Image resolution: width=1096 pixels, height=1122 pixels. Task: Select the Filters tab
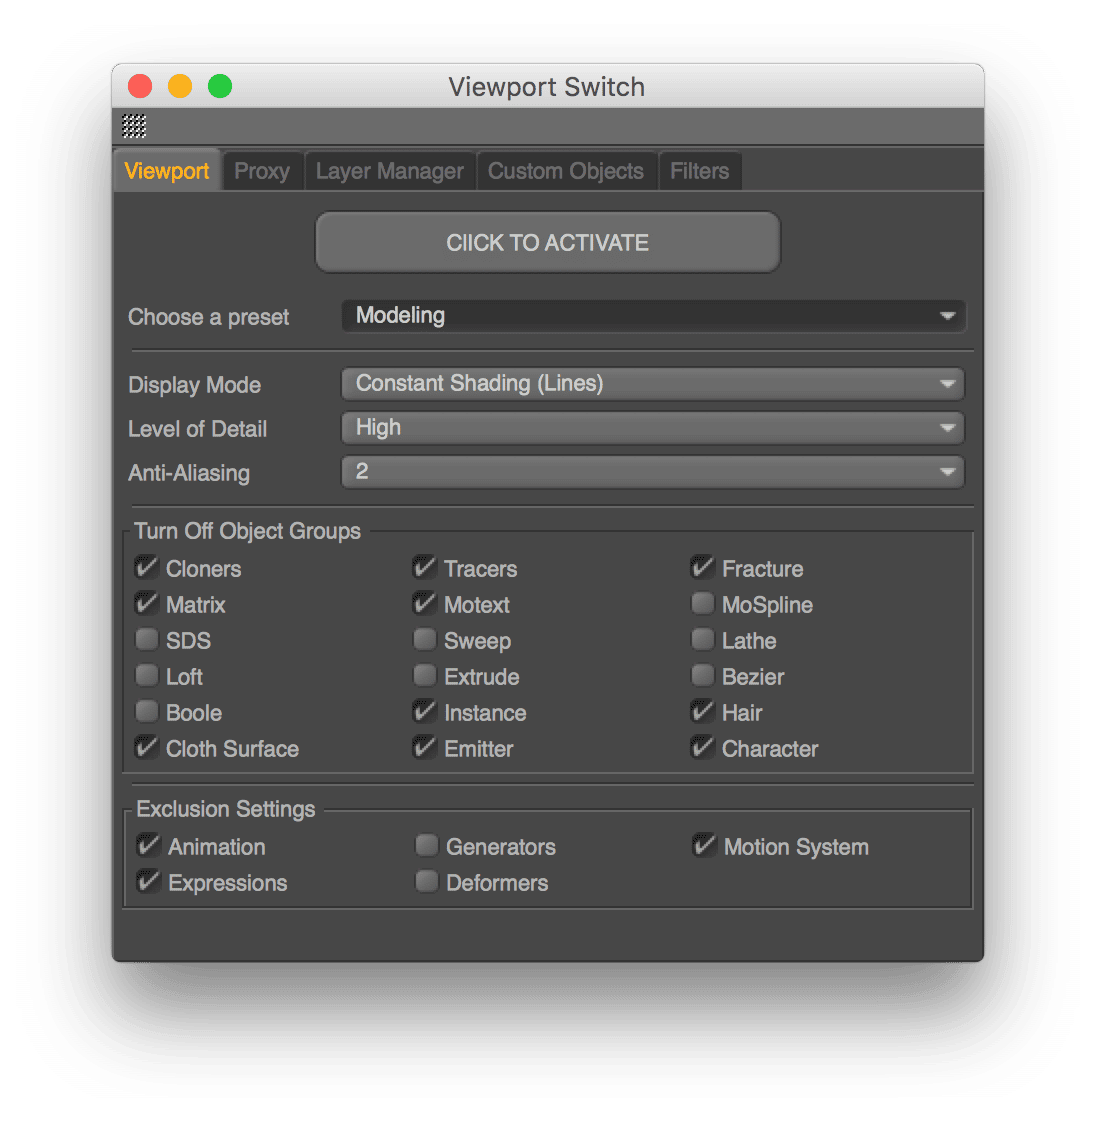pyautogui.click(x=699, y=171)
